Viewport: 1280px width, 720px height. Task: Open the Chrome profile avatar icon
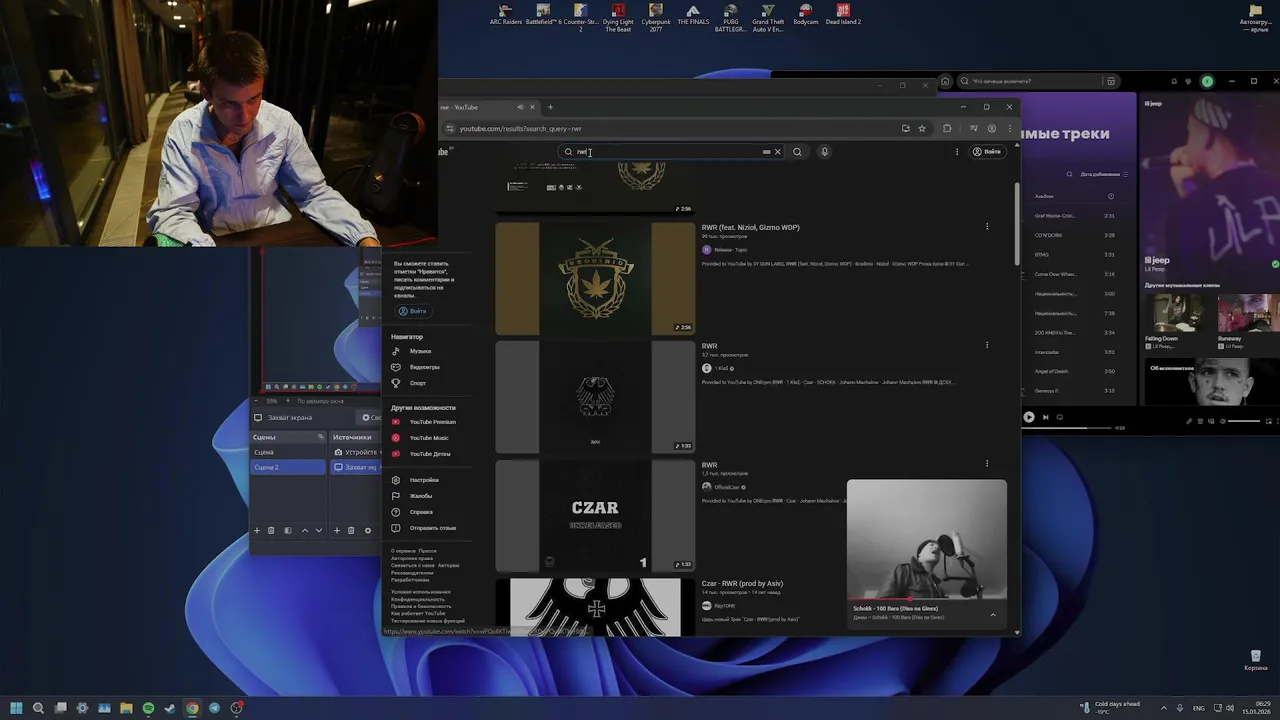[x=992, y=128]
